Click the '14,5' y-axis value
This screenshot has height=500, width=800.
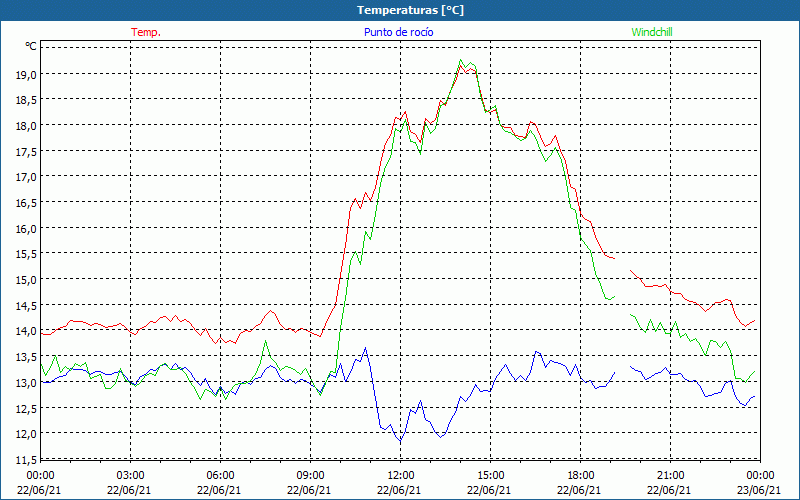[x=28, y=306]
